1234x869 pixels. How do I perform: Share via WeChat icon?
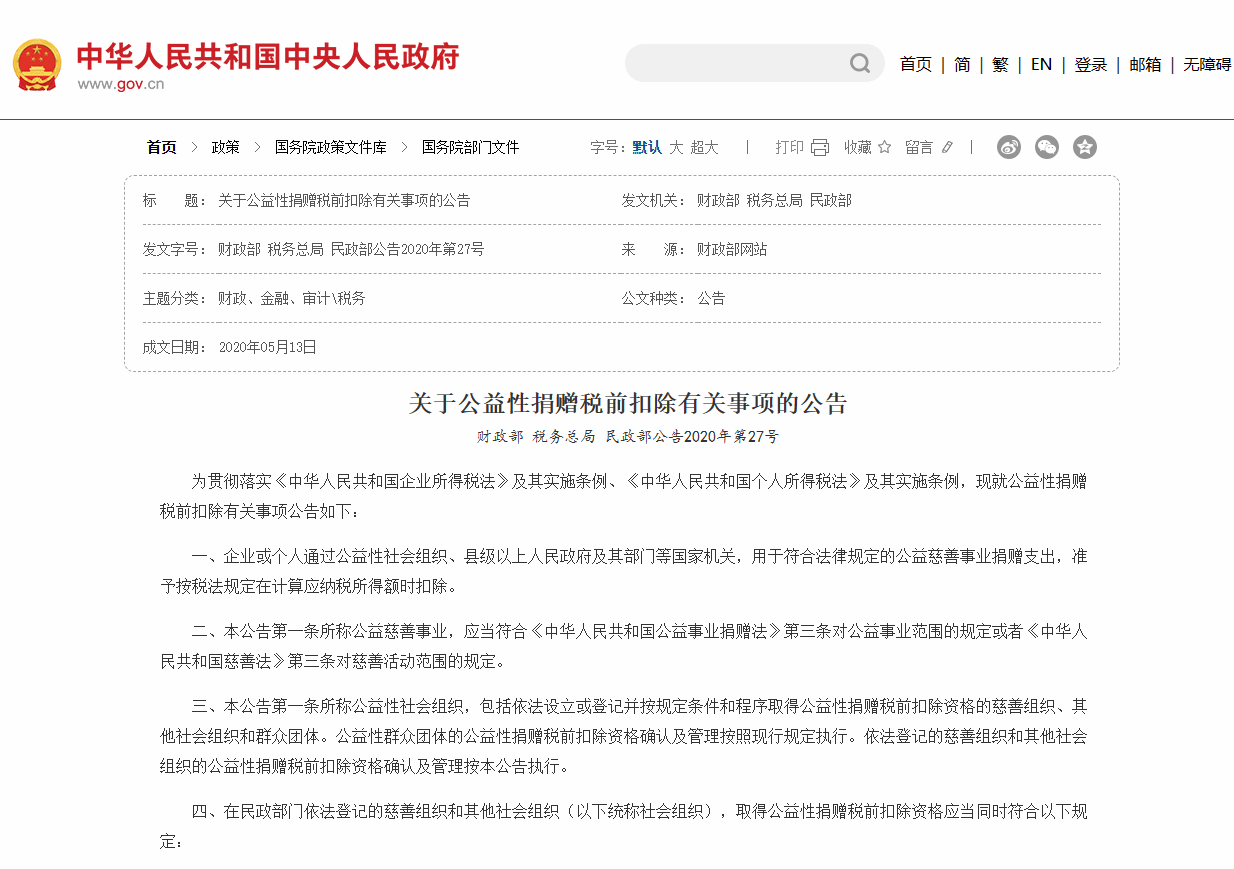click(x=1047, y=147)
